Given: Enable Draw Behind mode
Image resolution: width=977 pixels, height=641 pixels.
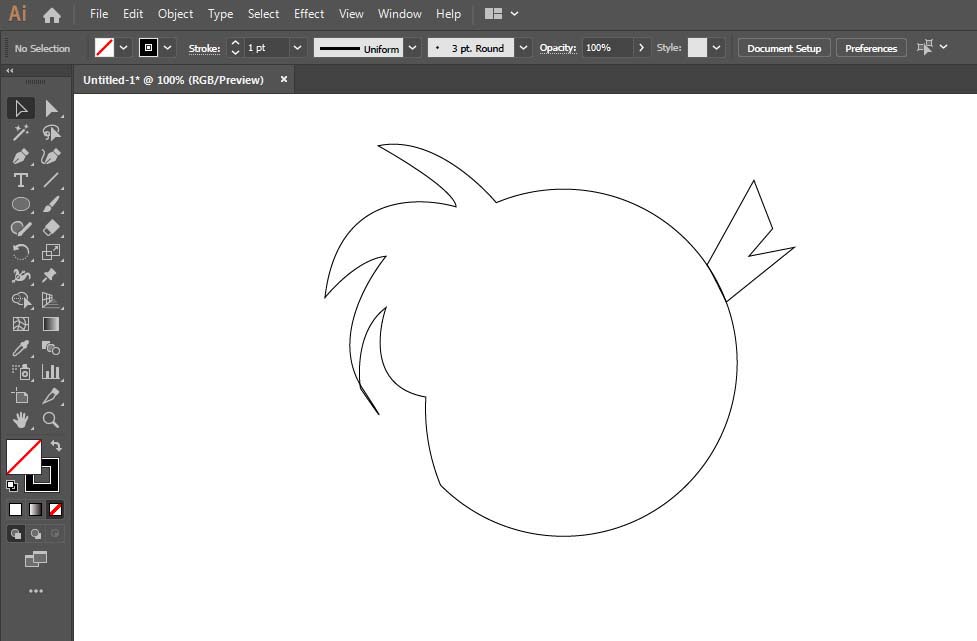Looking at the screenshot, I should [36, 534].
